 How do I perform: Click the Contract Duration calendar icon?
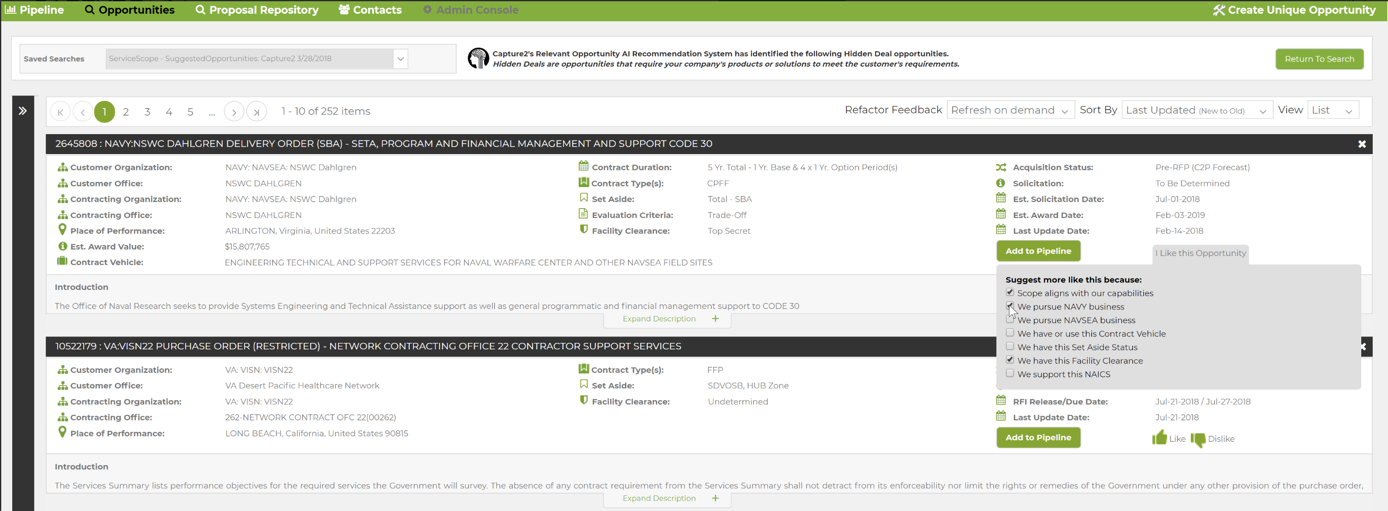point(583,167)
